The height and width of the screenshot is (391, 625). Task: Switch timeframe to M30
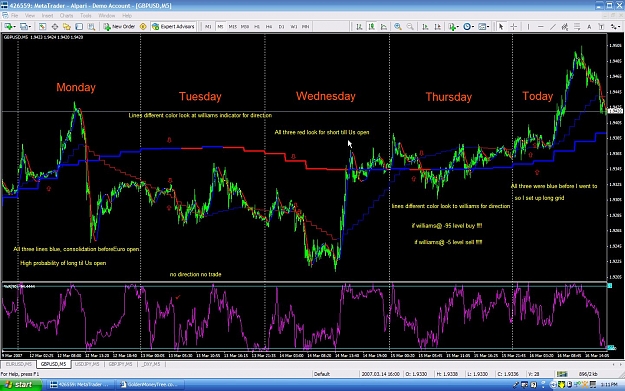(245, 26)
